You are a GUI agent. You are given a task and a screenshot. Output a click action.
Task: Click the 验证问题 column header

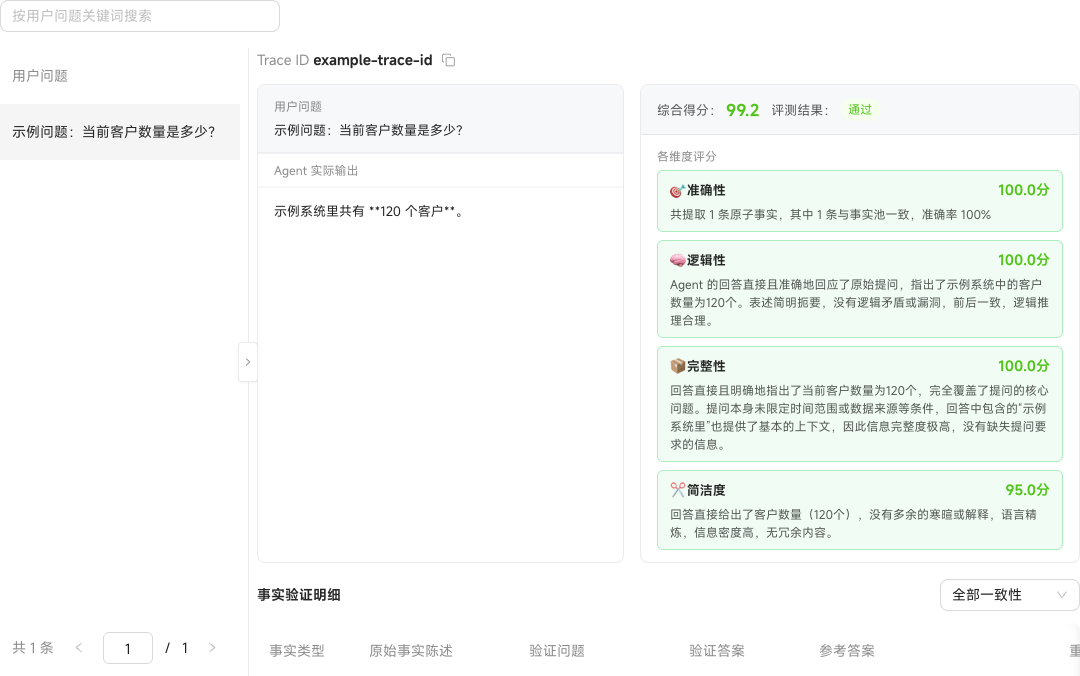click(x=557, y=651)
